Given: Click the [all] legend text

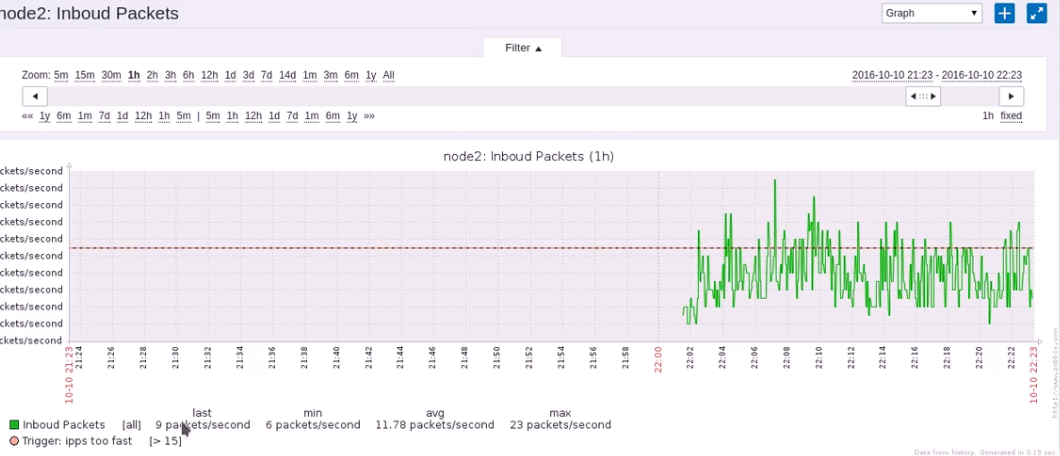Looking at the screenshot, I should pos(131,425).
